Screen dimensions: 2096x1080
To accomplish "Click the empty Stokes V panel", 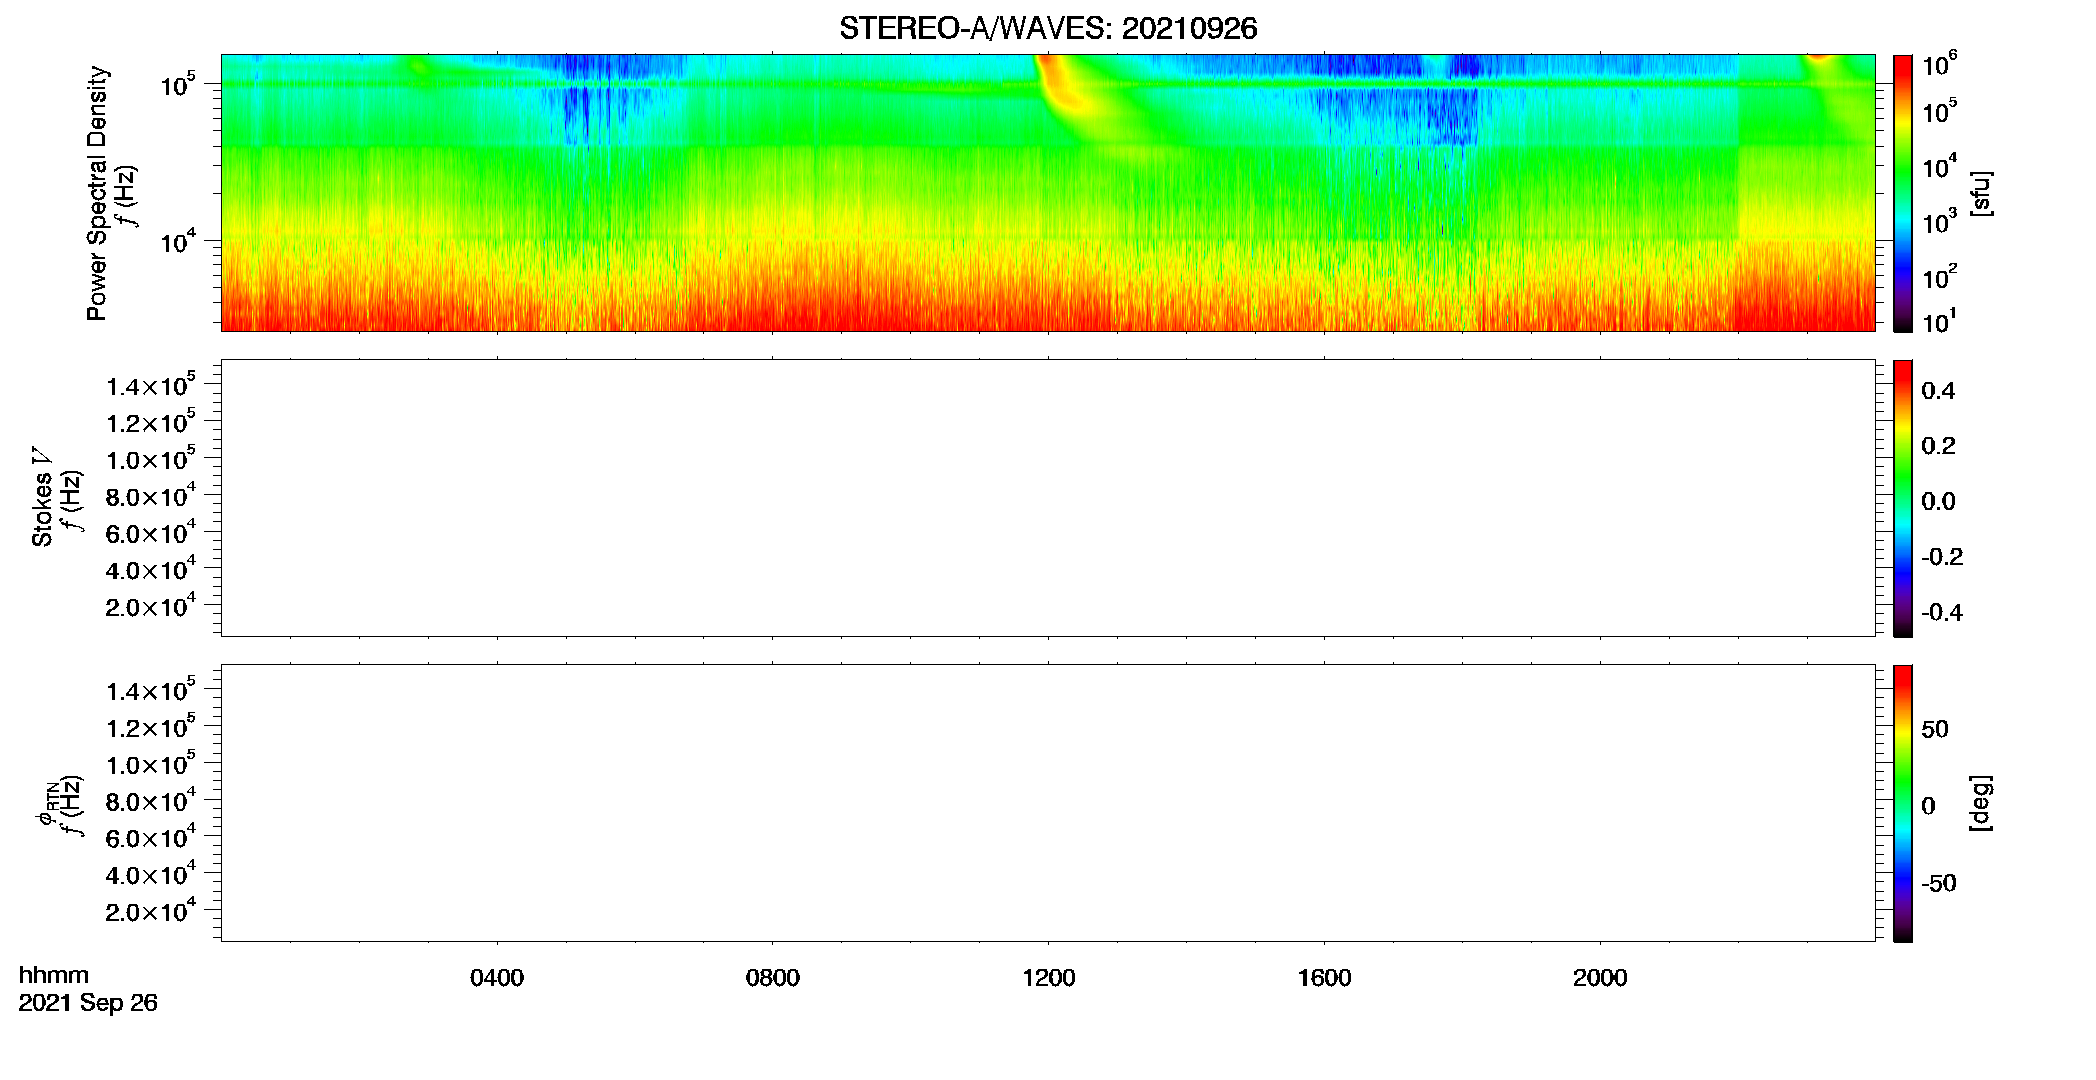I will pyautogui.click(x=1048, y=498).
